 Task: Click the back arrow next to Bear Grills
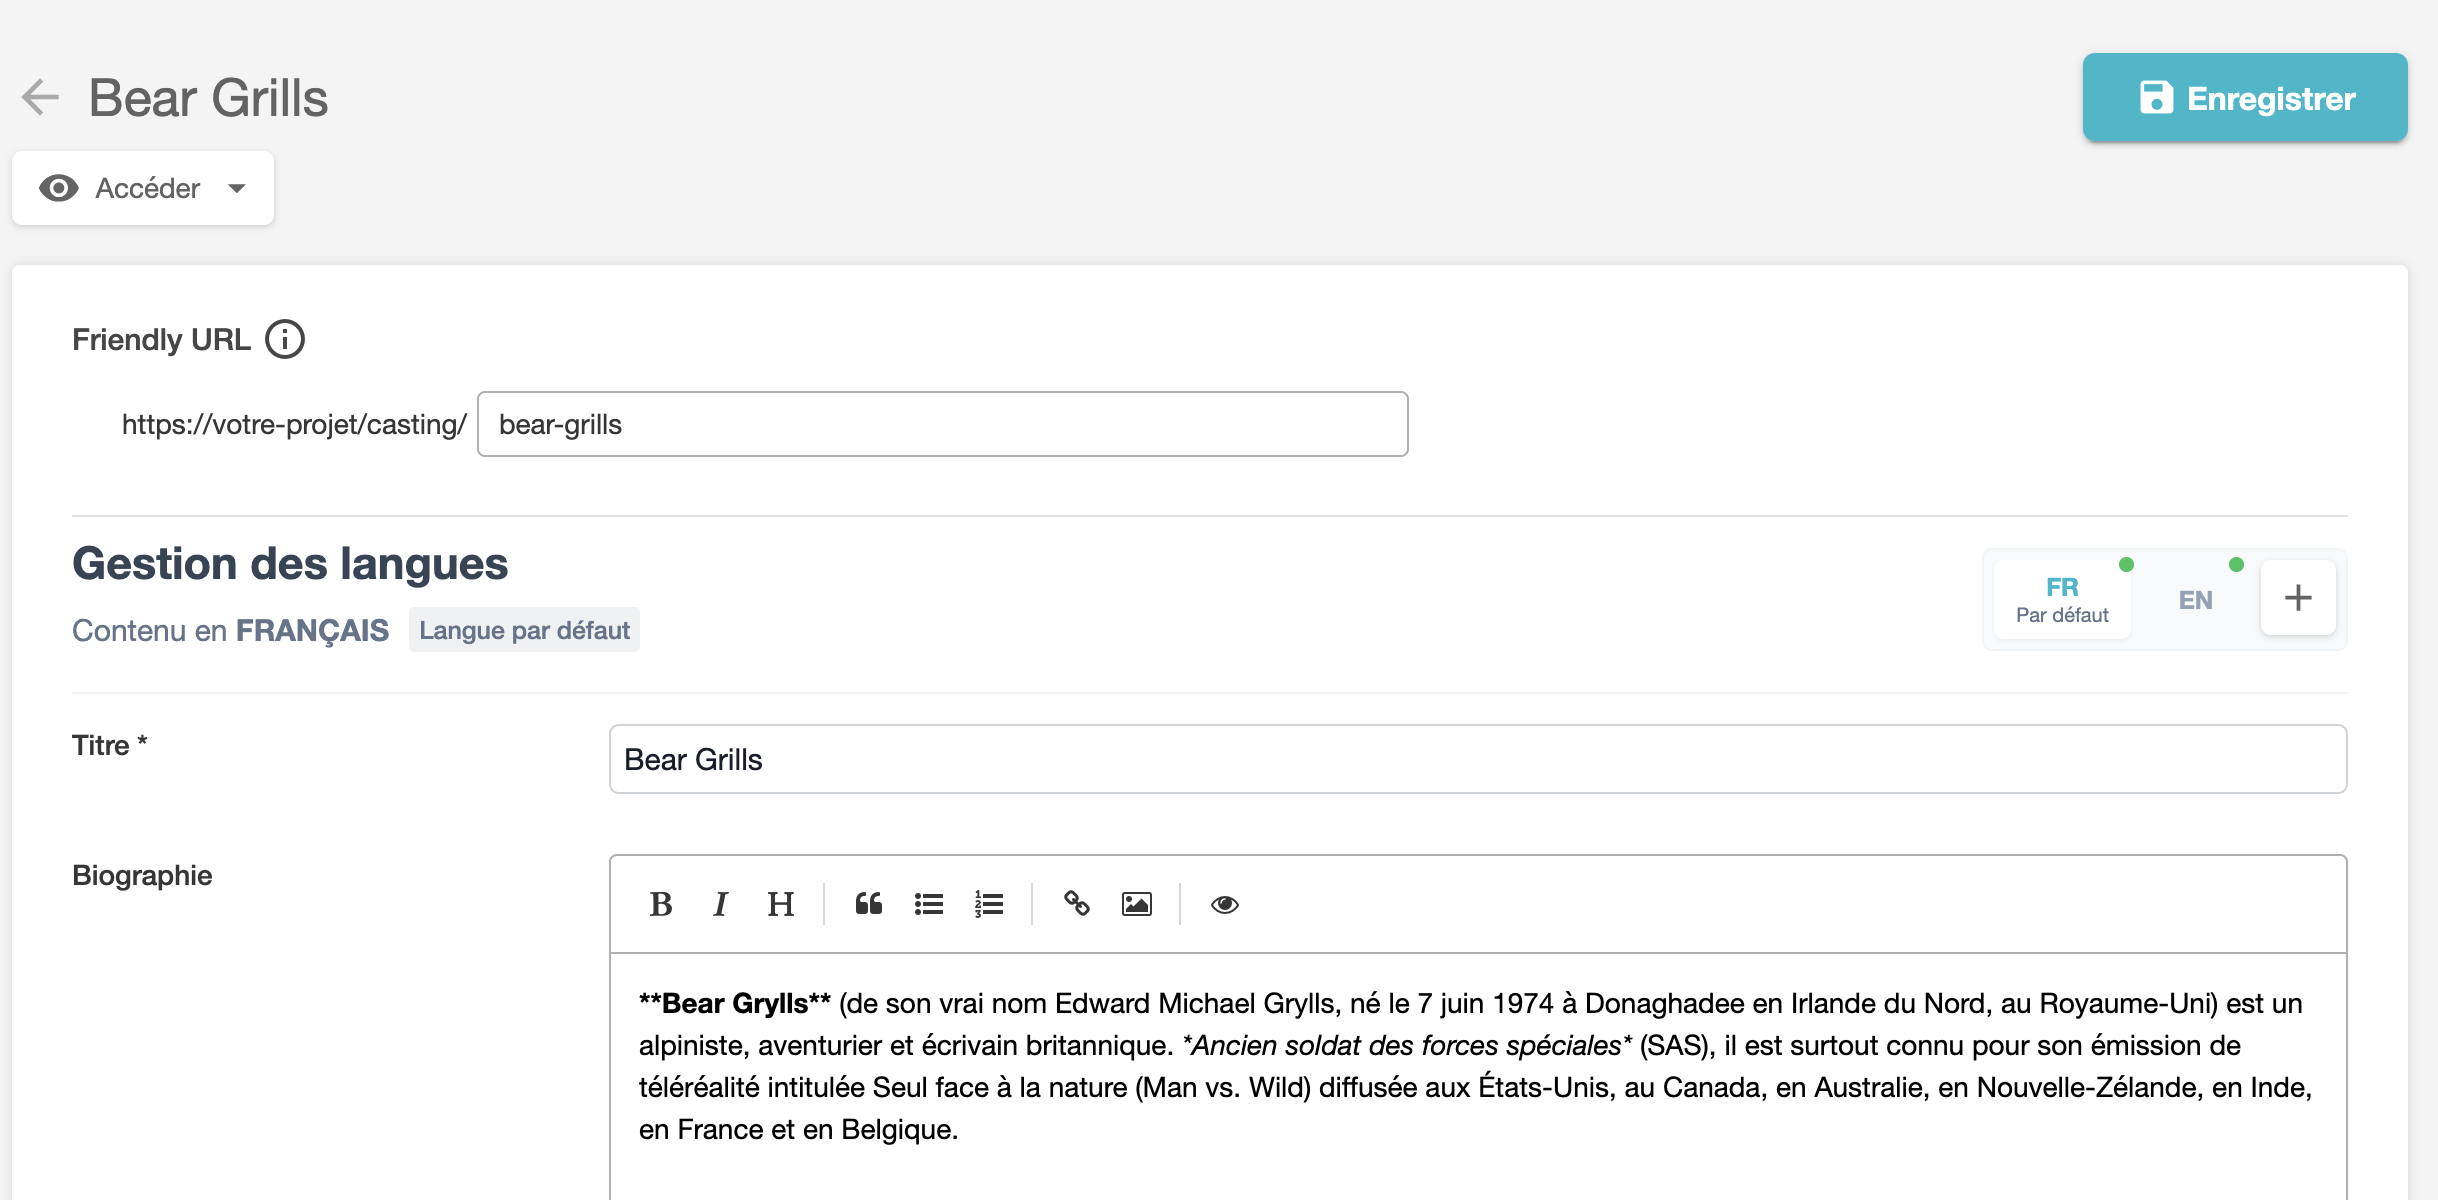pyautogui.click(x=41, y=98)
